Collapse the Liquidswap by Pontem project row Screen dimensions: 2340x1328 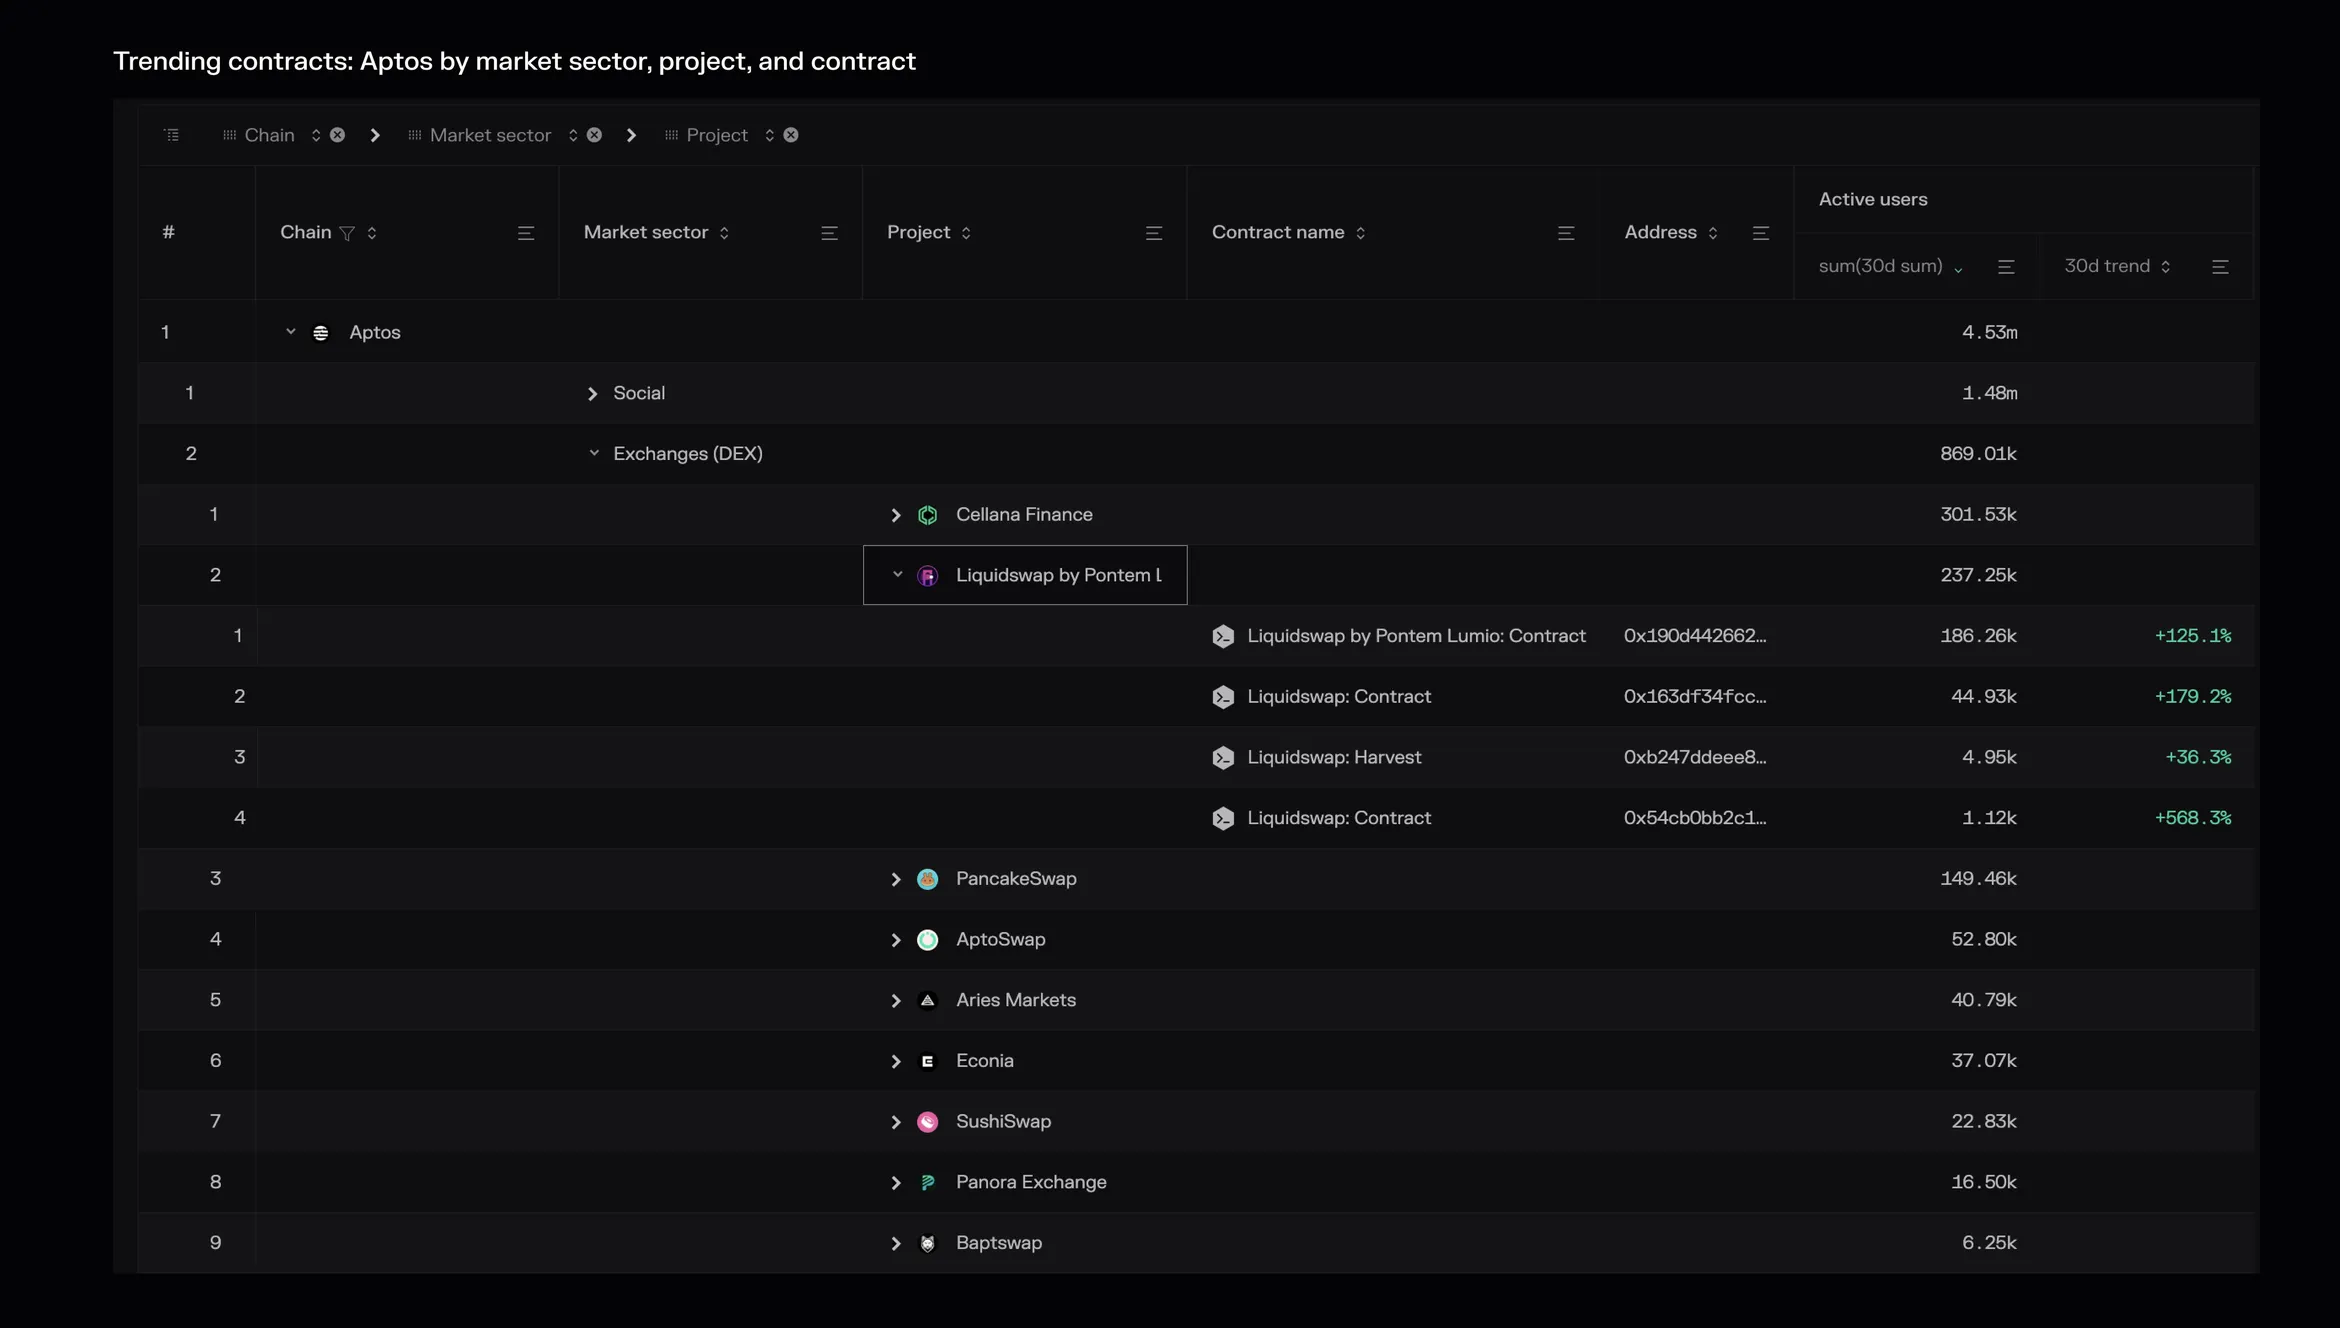click(x=897, y=575)
